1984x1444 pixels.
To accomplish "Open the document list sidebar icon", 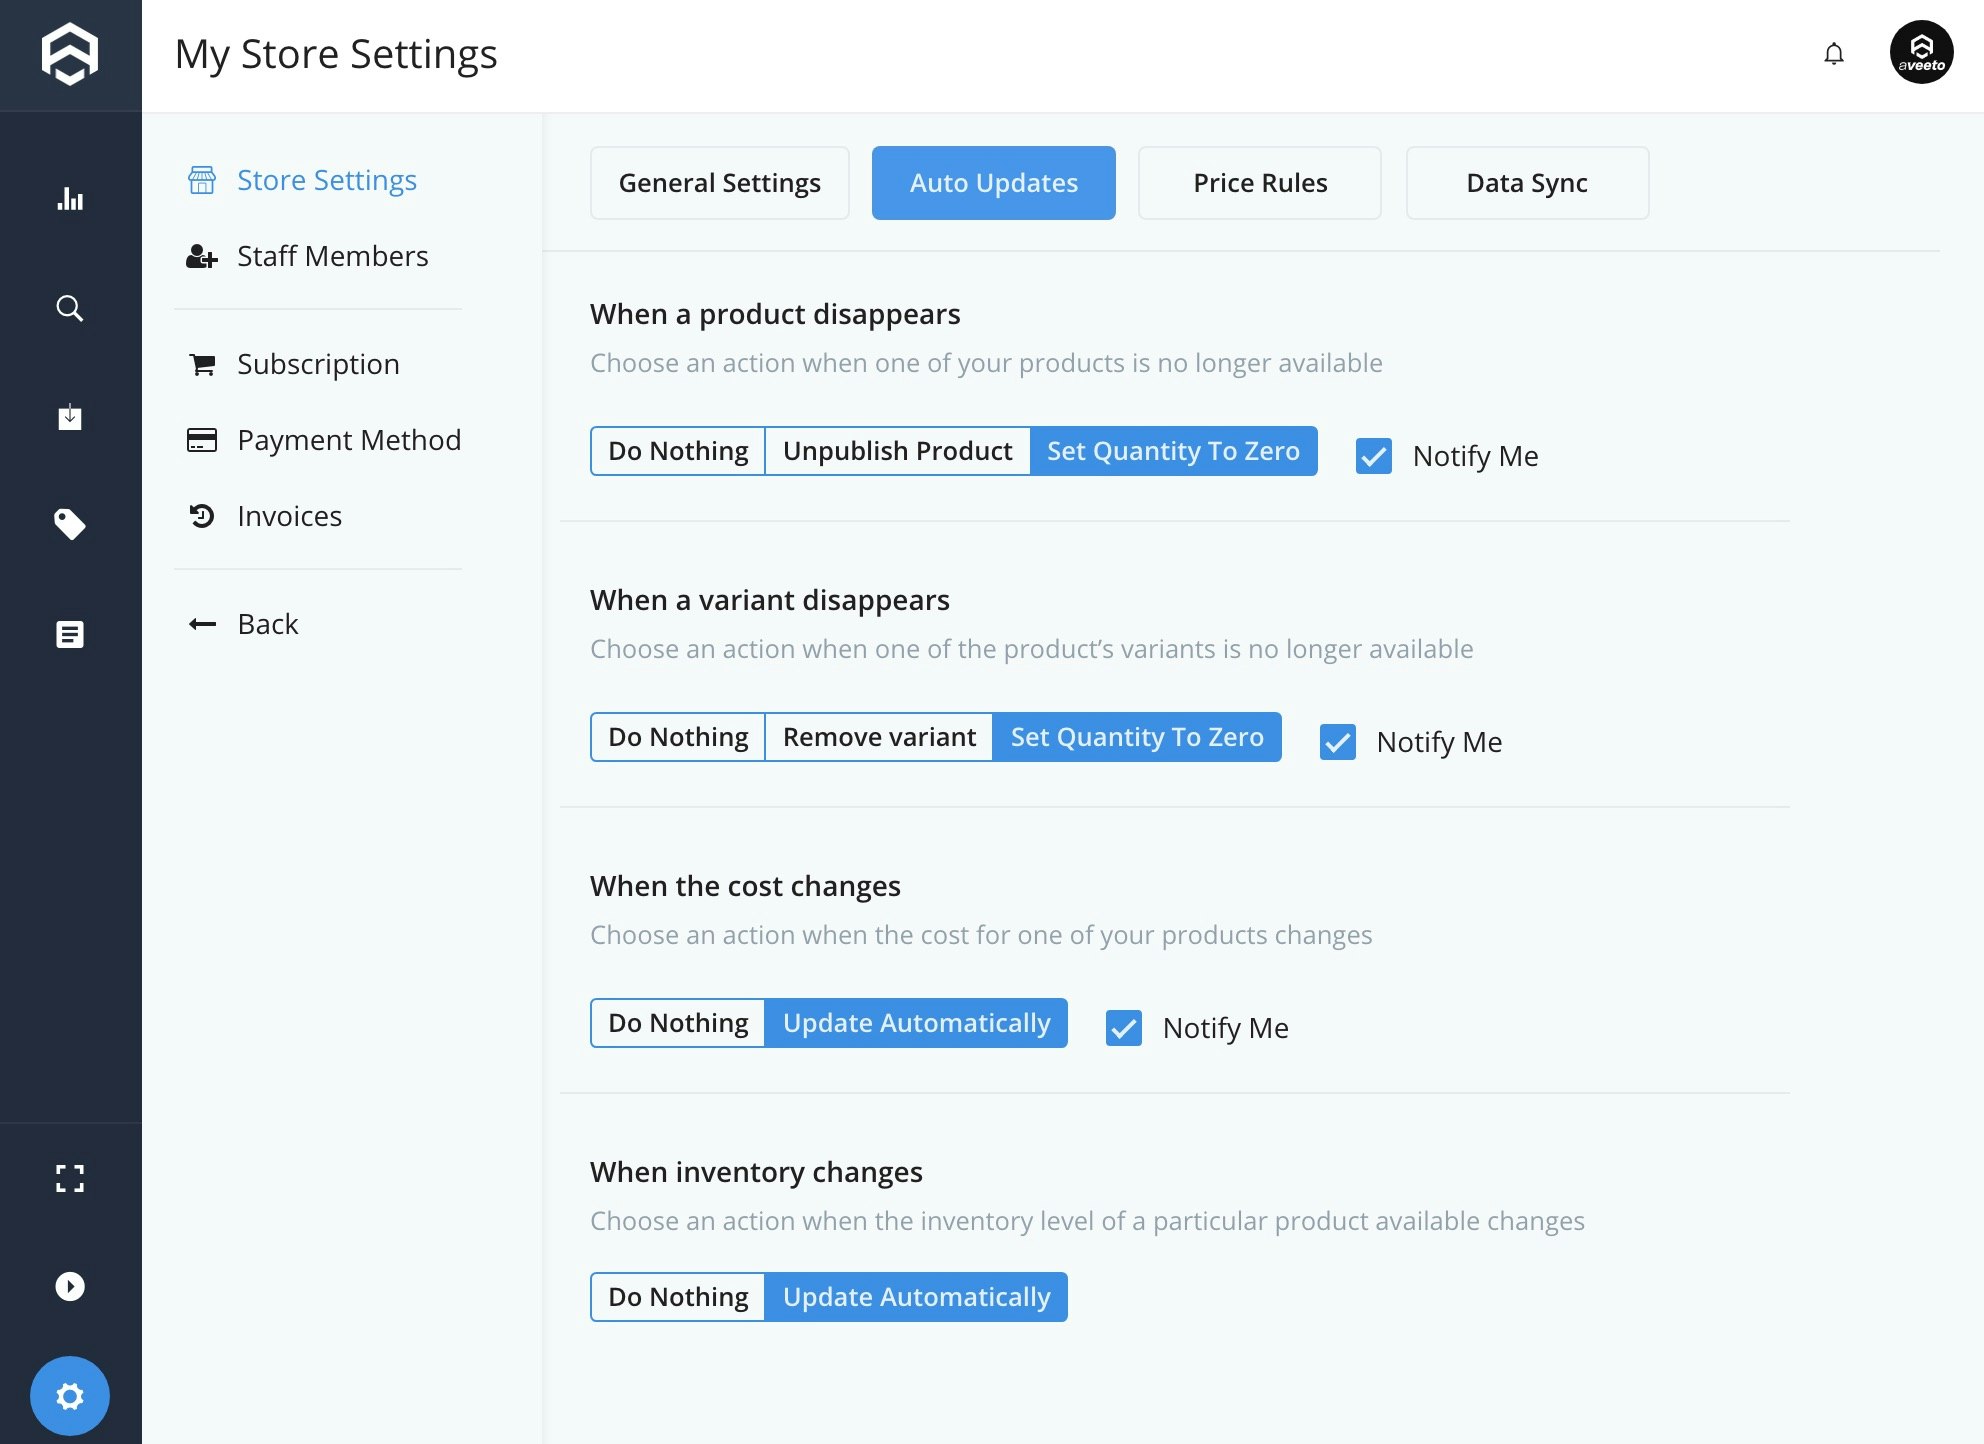I will 70,634.
